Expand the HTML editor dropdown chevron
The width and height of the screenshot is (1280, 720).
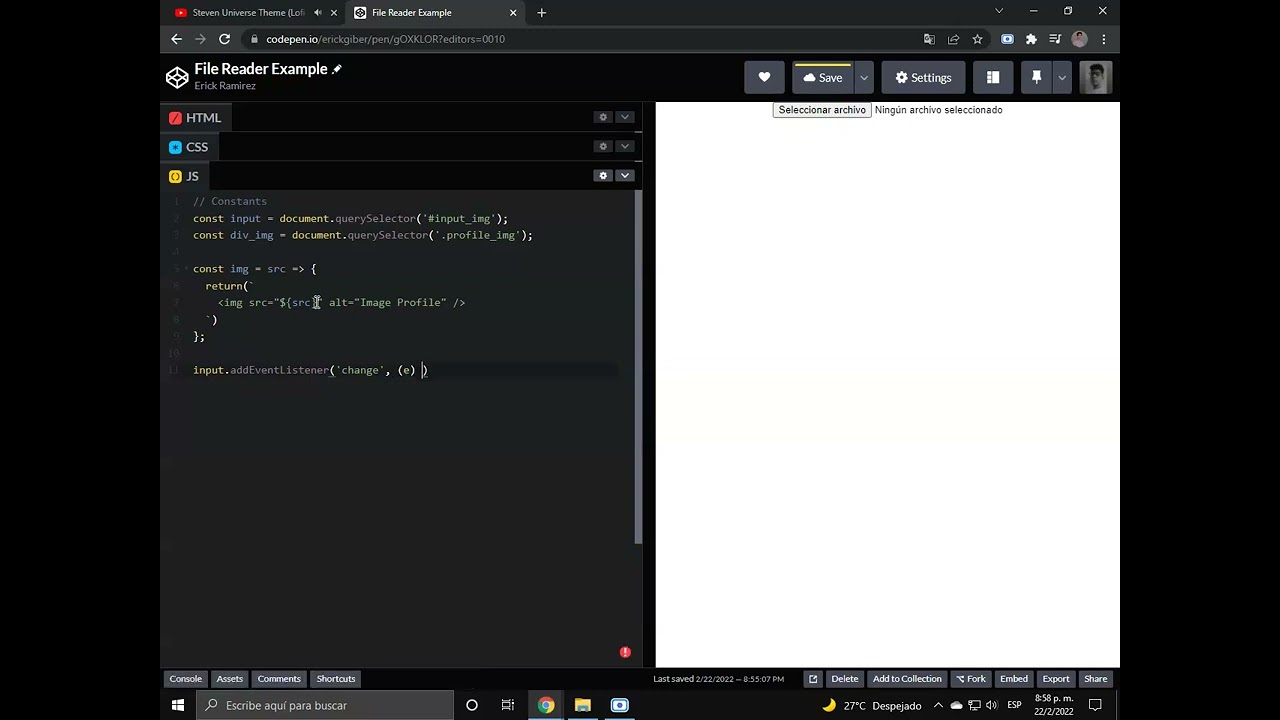624,117
